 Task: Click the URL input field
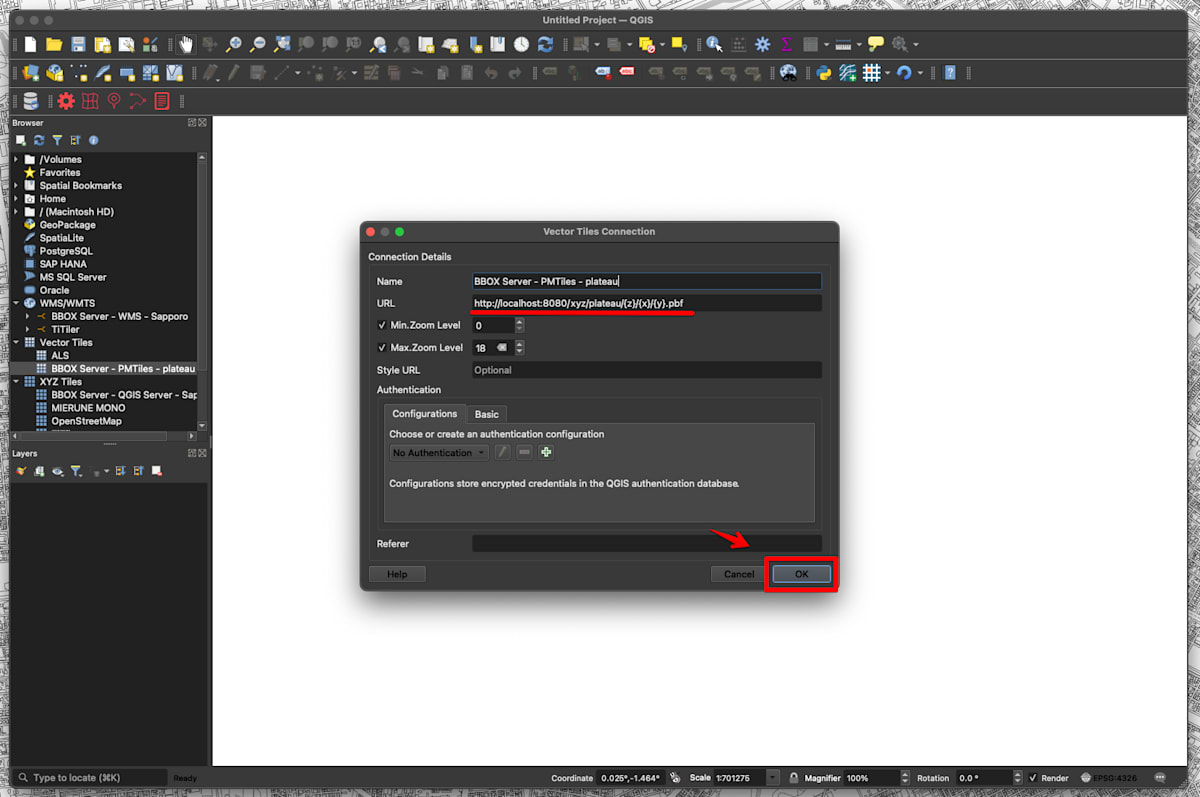point(647,303)
